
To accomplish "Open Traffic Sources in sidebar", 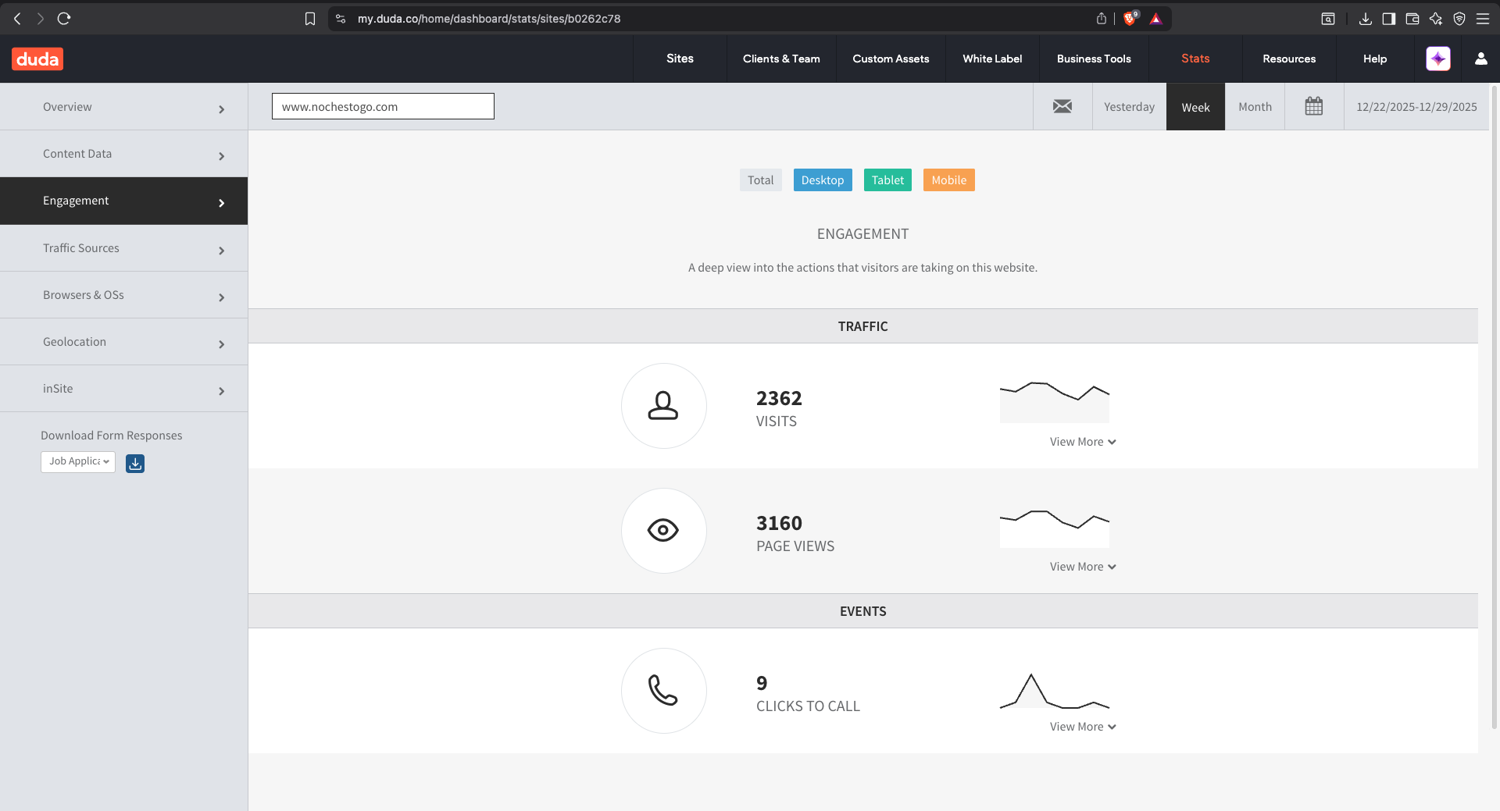I will pyautogui.click(x=124, y=248).
